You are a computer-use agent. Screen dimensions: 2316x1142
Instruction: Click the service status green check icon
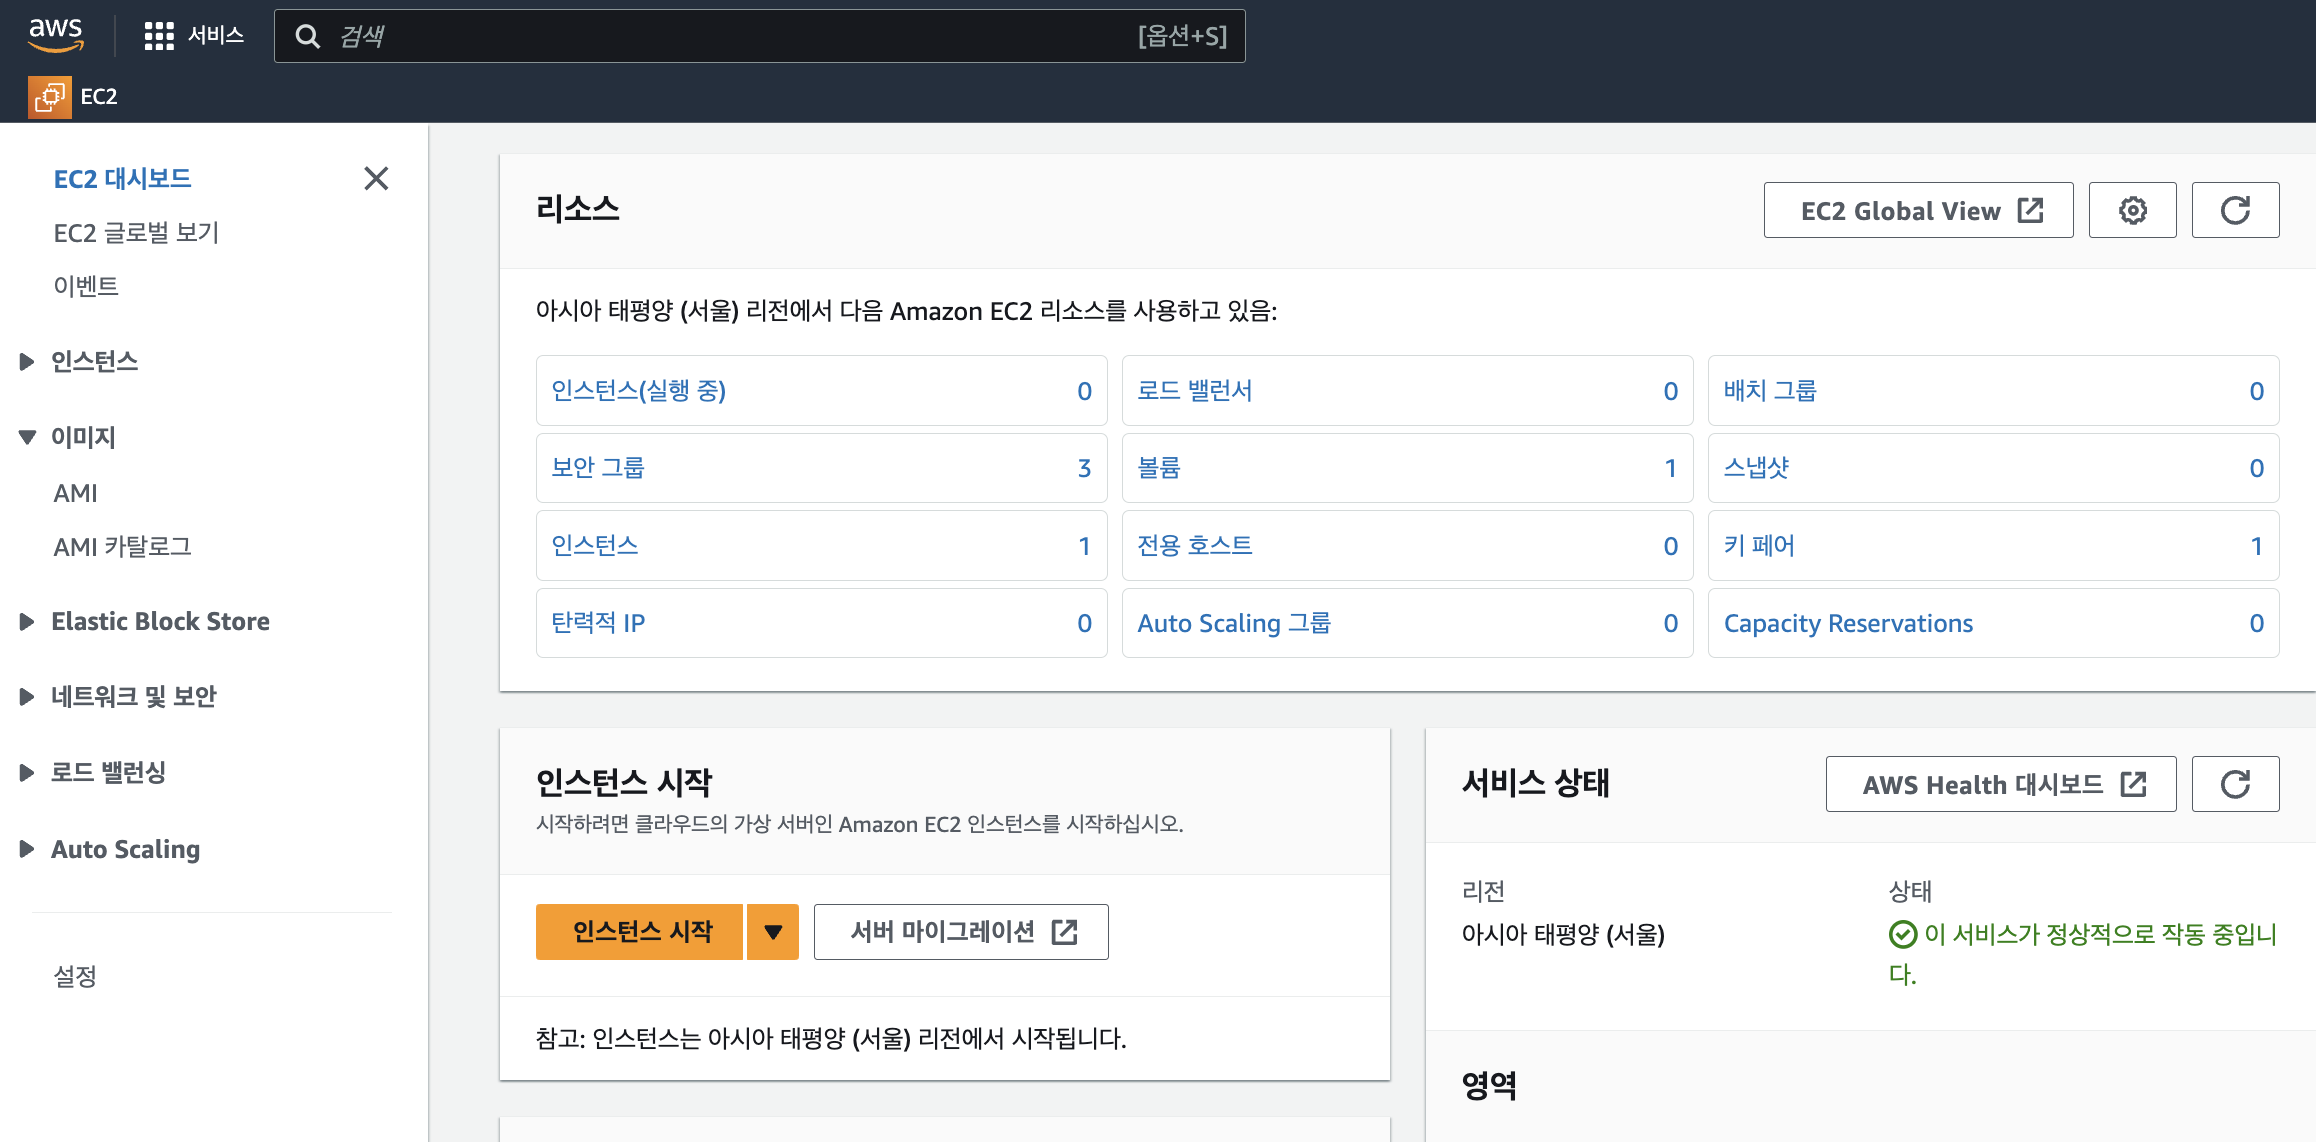point(1902,934)
